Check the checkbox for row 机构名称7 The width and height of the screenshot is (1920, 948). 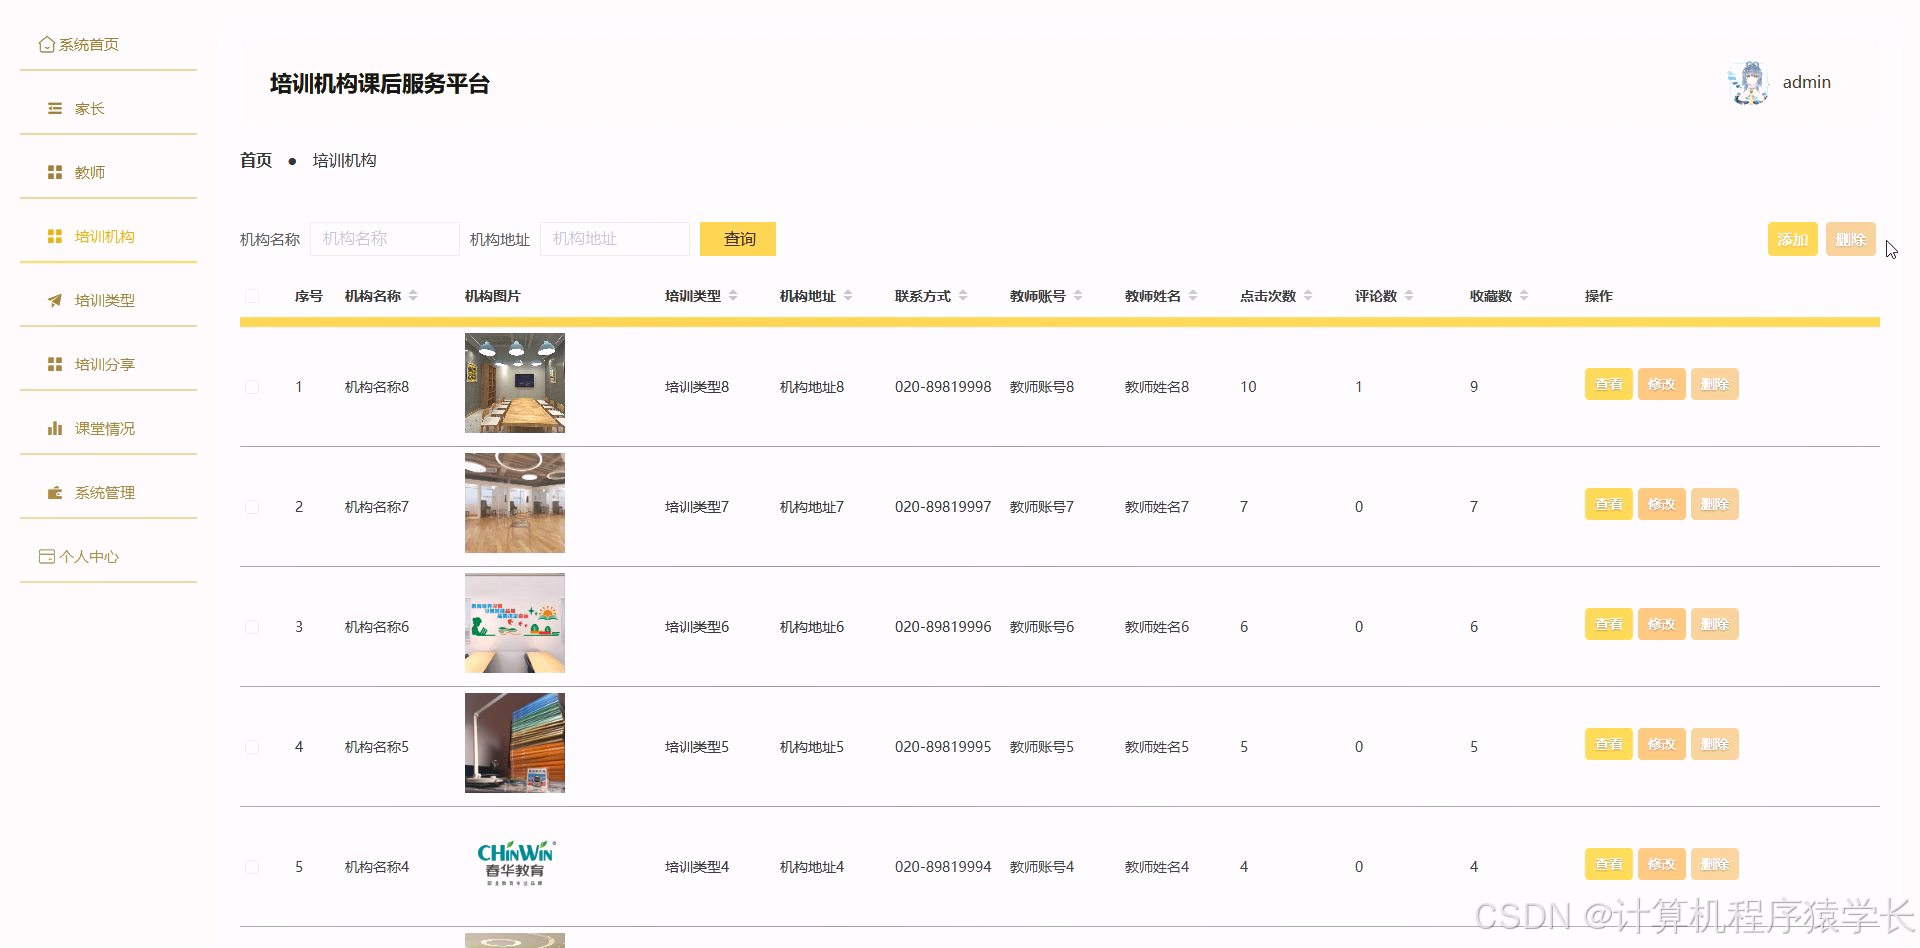[x=252, y=507]
